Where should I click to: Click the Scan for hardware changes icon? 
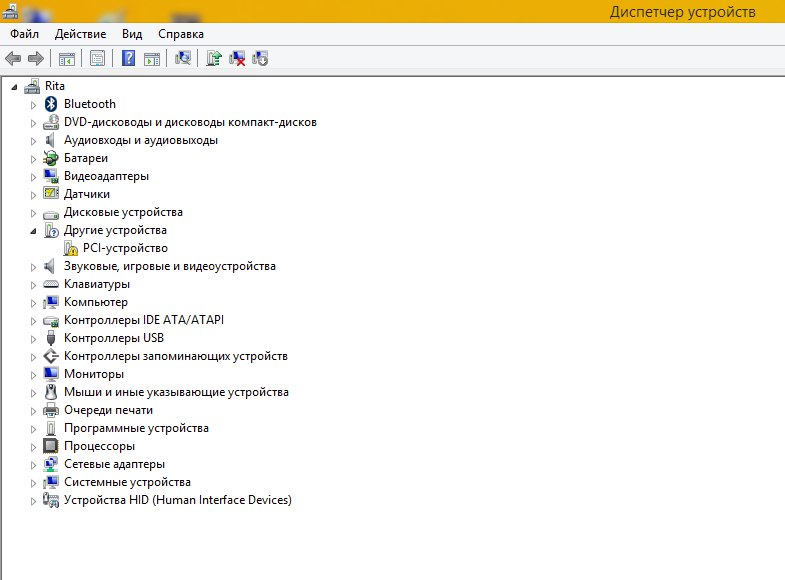(183, 59)
